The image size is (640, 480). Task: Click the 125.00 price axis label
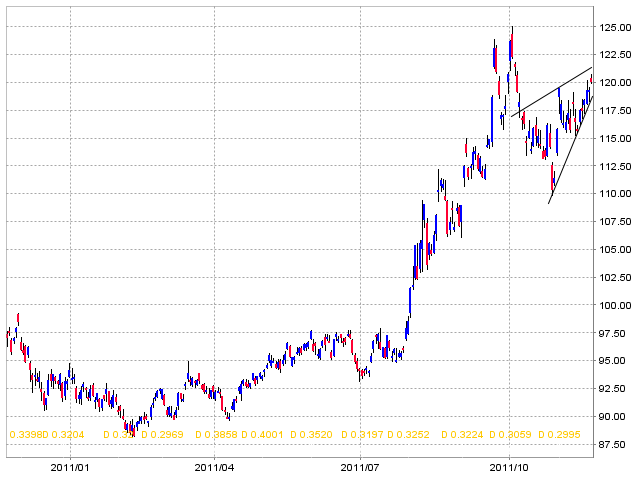point(615,28)
